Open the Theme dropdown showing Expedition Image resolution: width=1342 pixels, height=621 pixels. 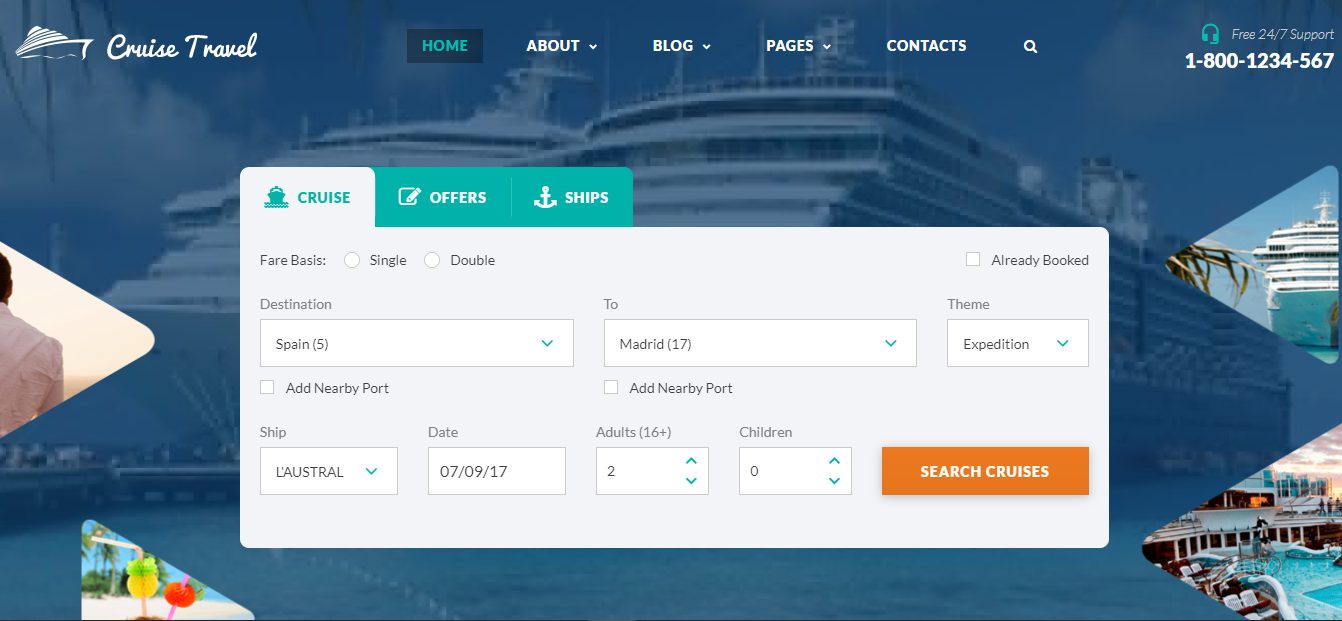[1017, 343]
